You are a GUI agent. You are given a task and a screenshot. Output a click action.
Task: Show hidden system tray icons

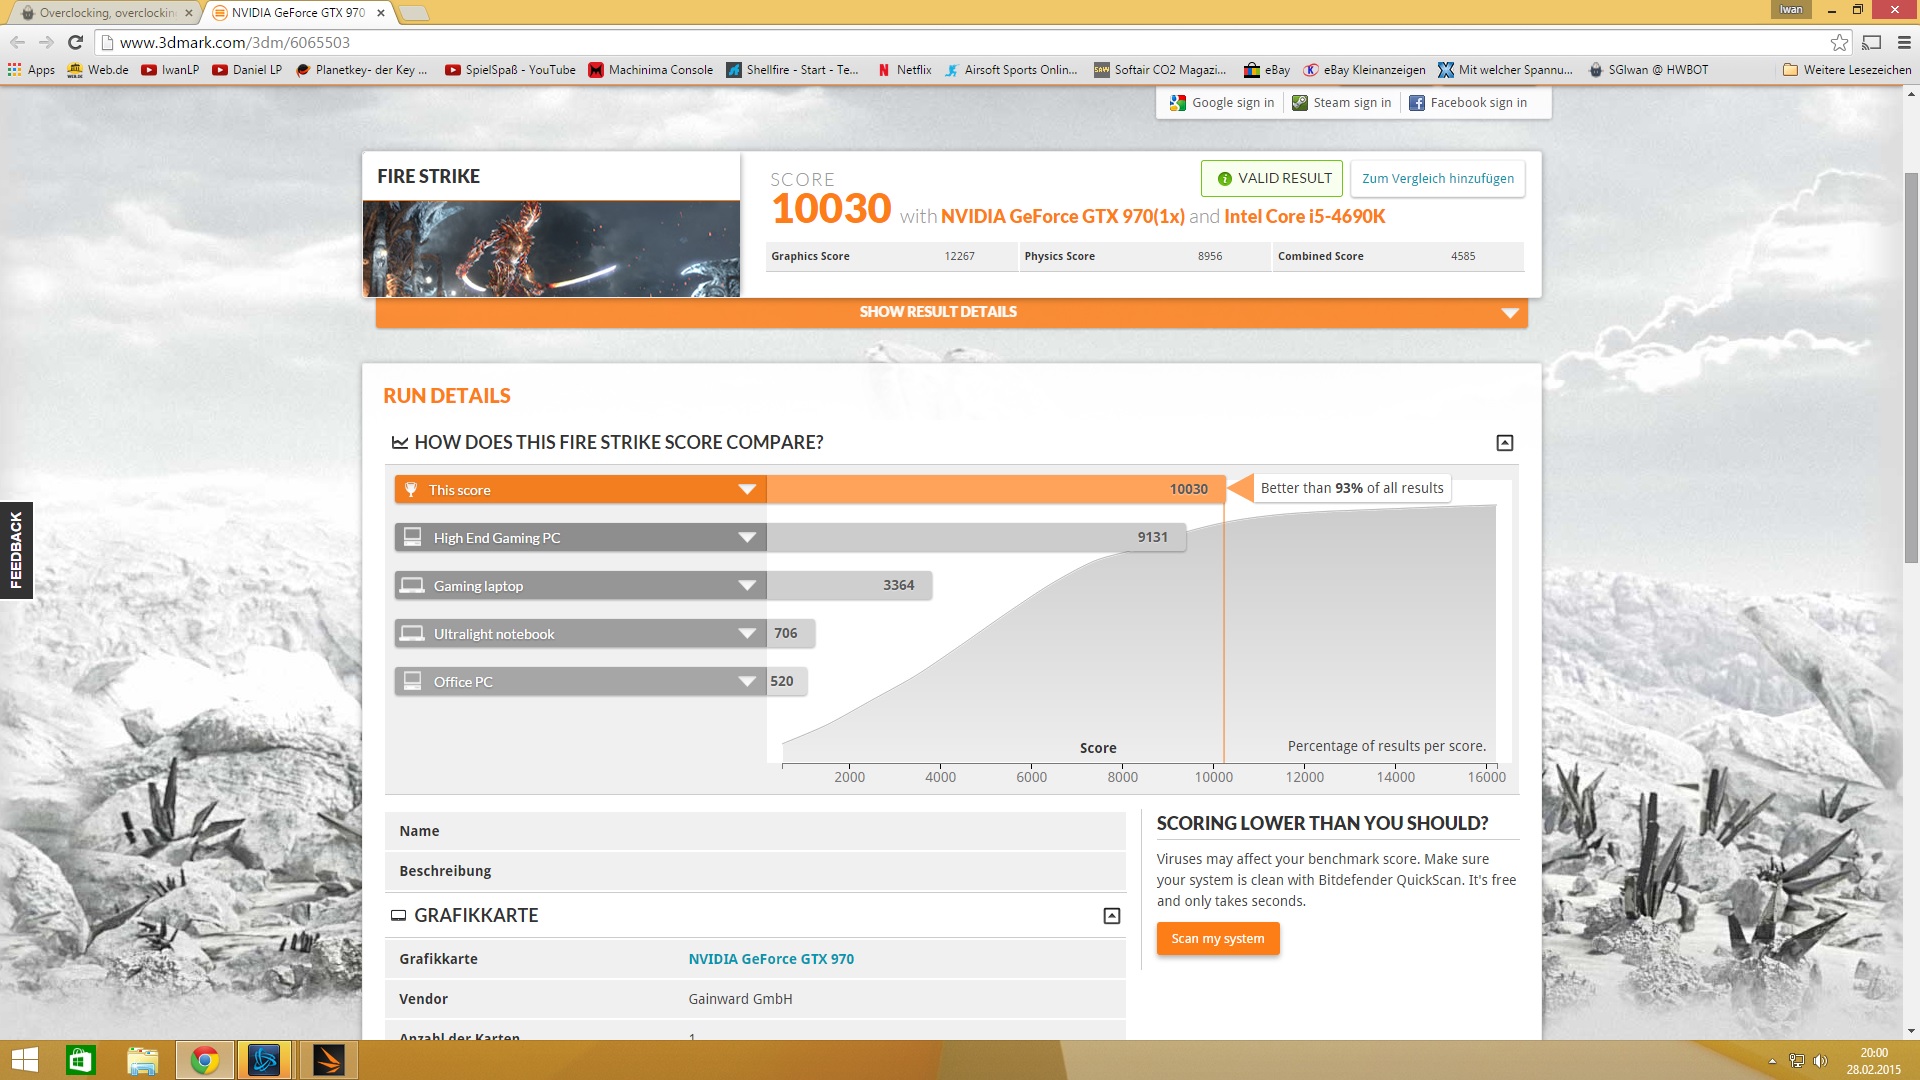point(1772,1061)
